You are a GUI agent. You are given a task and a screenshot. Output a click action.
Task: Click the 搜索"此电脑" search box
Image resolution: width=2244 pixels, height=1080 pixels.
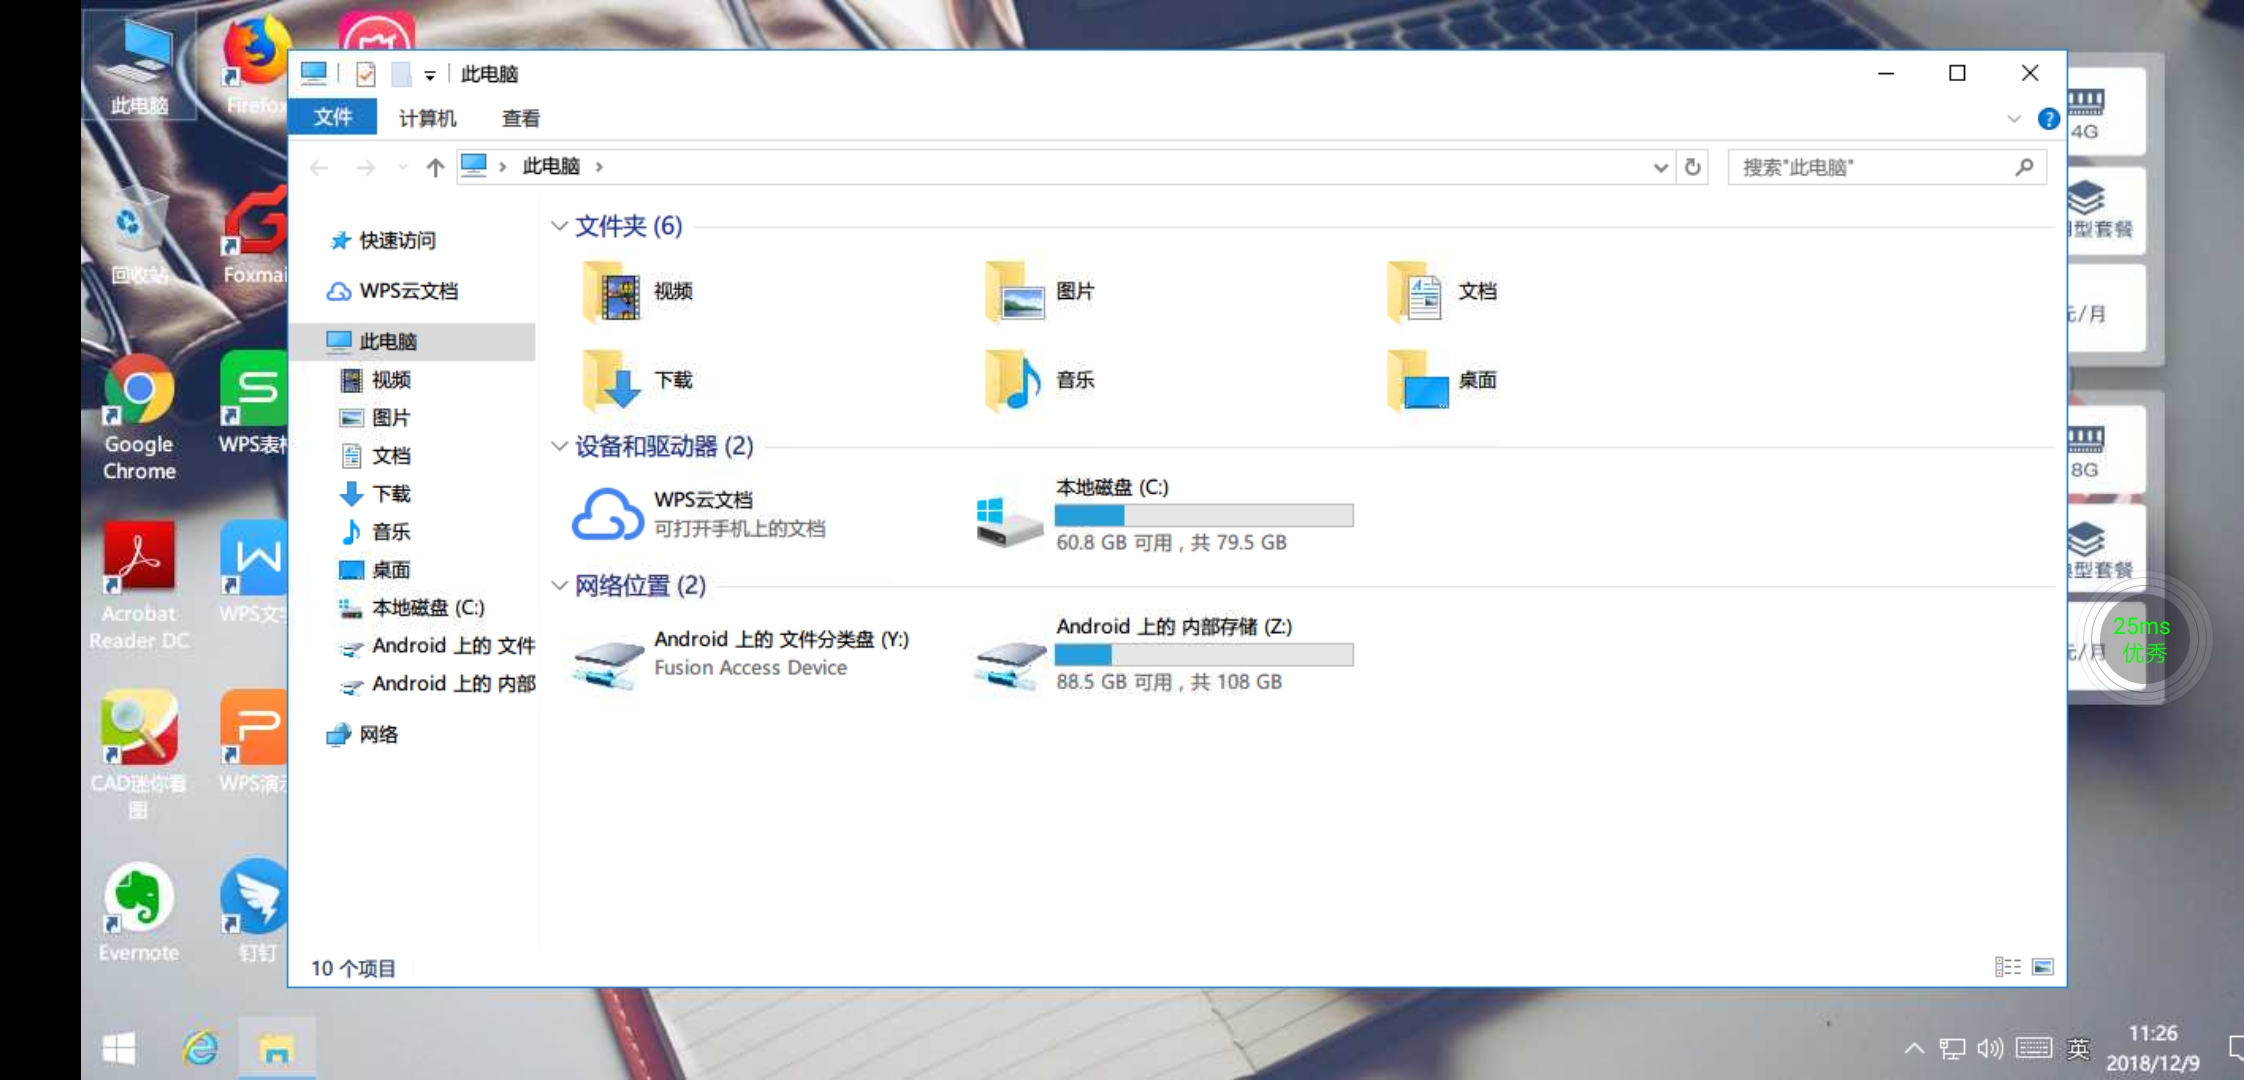(x=1870, y=167)
